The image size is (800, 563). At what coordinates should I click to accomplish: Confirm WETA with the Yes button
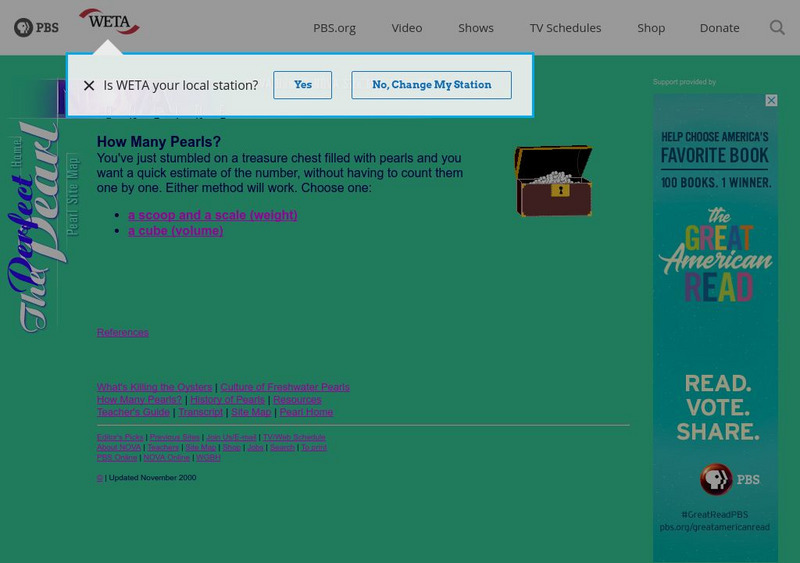(303, 85)
